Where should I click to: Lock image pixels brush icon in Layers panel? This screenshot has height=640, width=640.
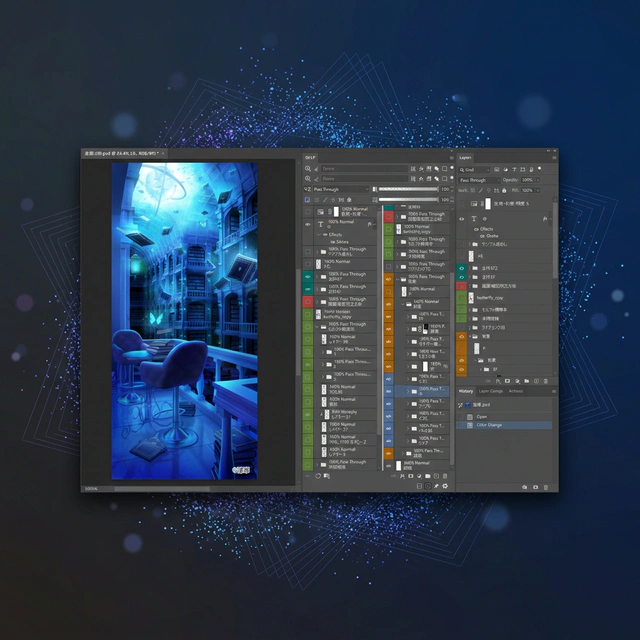click(x=480, y=190)
